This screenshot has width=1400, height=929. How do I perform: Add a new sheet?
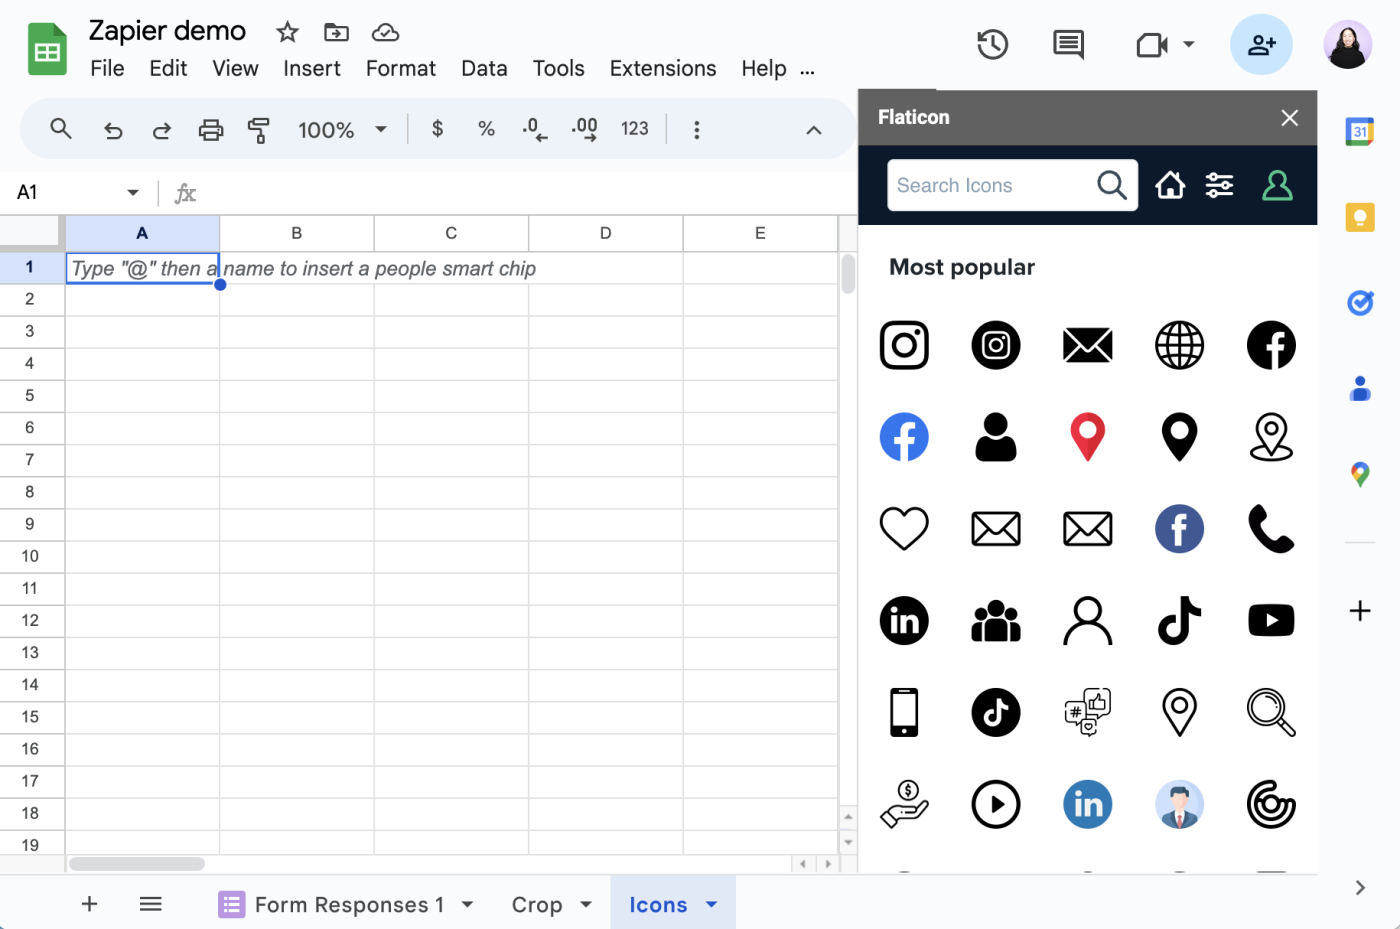[89, 904]
